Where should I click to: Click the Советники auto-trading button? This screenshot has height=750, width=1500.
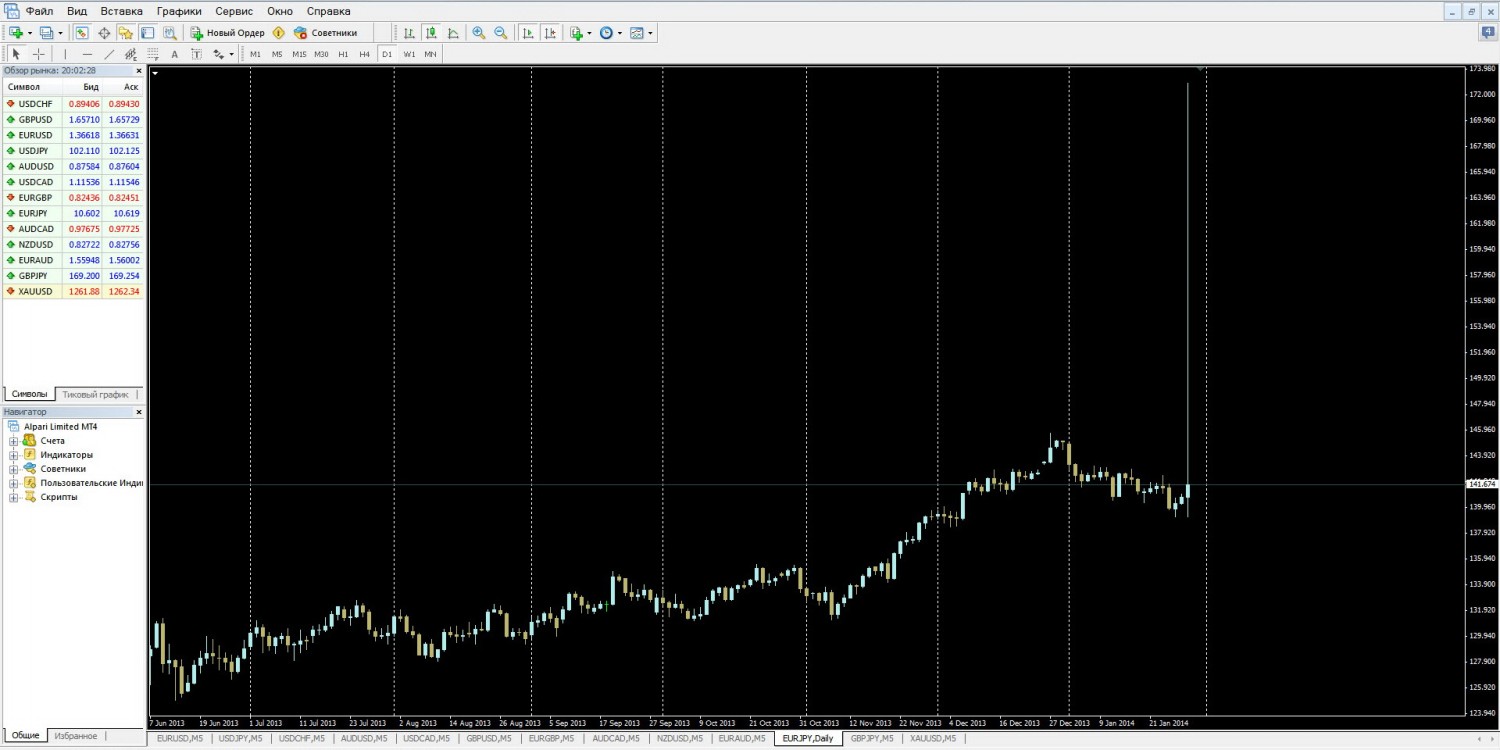click(325, 33)
